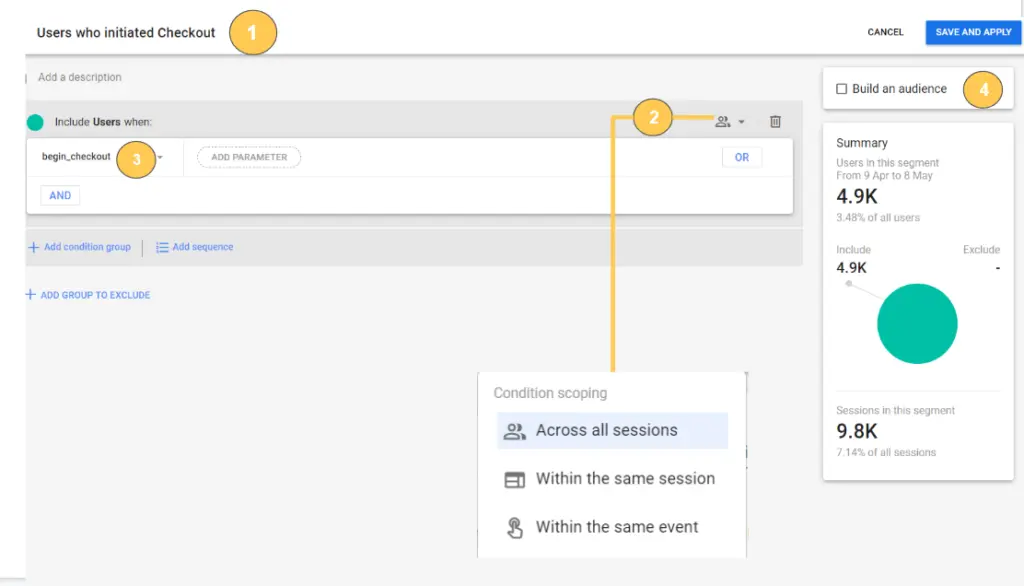Expand the scoping dropdown arrow
Image resolution: width=1024 pixels, height=586 pixels.
click(x=741, y=122)
